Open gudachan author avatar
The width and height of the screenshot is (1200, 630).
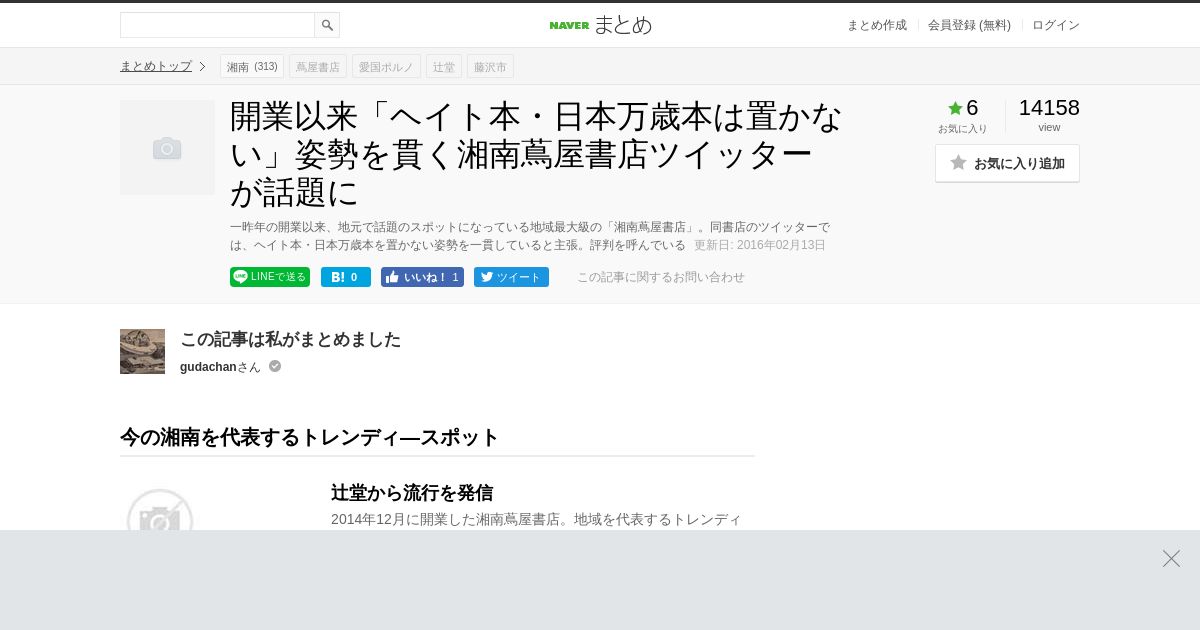tap(142, 351)
